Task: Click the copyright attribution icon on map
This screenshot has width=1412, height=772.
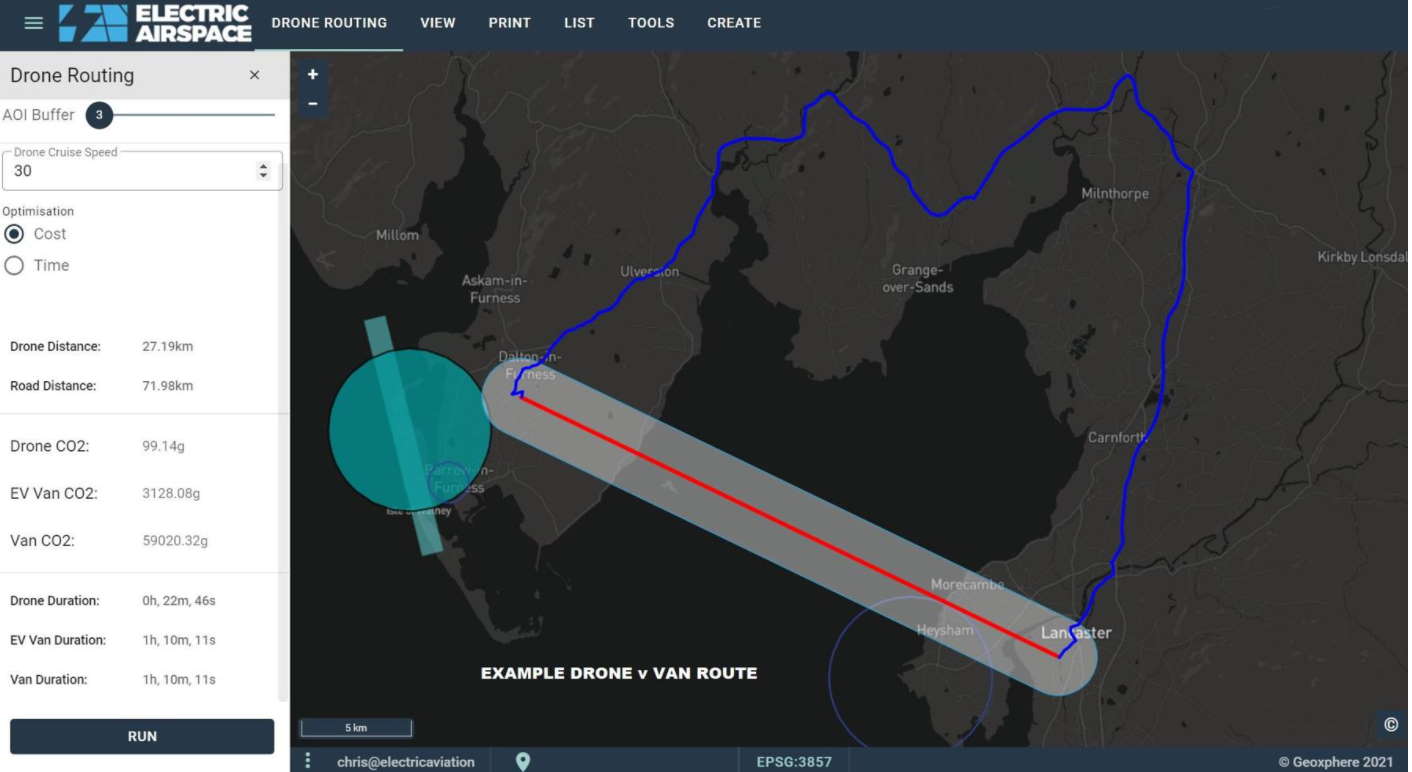Action: tap(1390, 725)
